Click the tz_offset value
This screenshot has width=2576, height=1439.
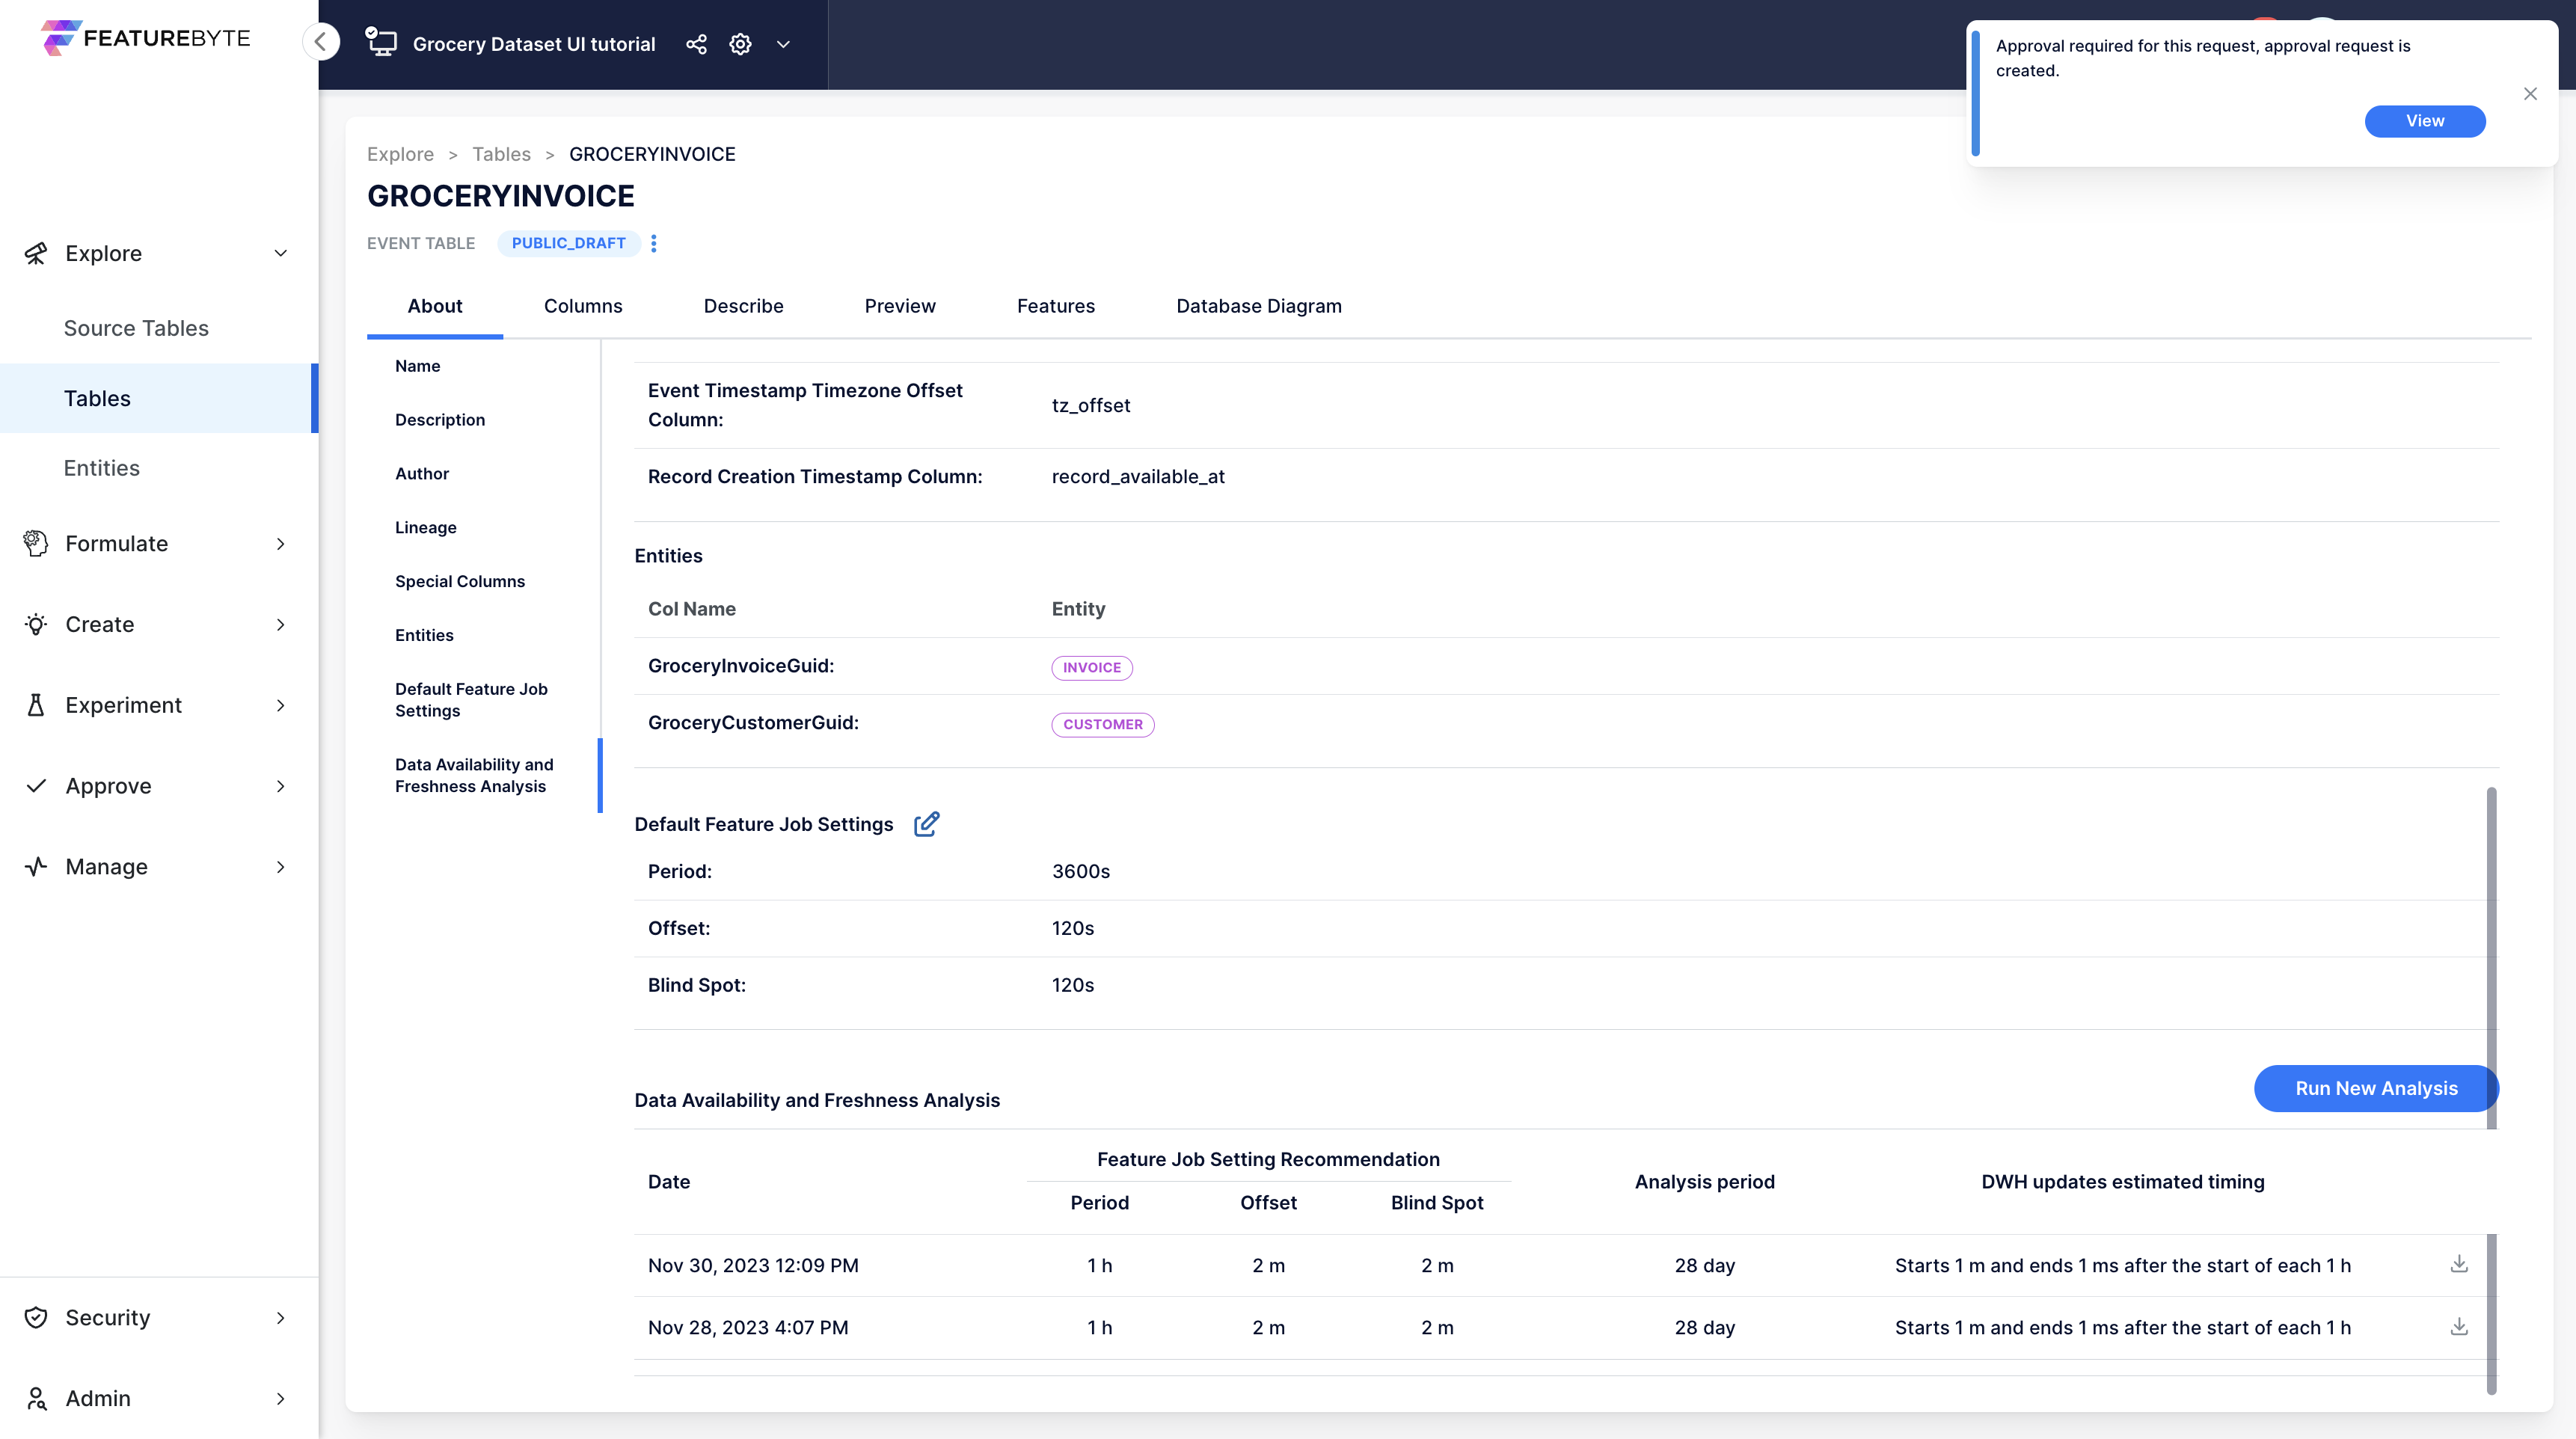pyautogui.click(x=1091, y=406)
